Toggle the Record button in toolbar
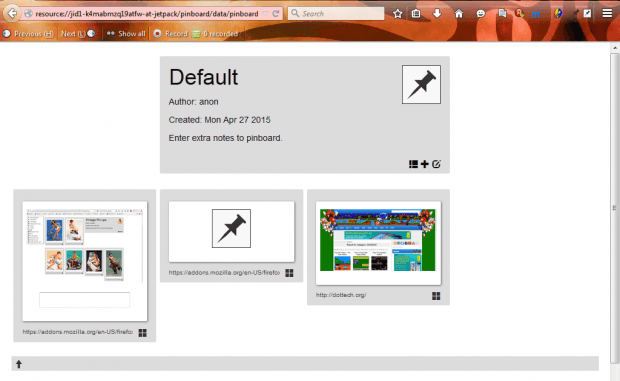The image size is (620, 381). pos(170,34)
